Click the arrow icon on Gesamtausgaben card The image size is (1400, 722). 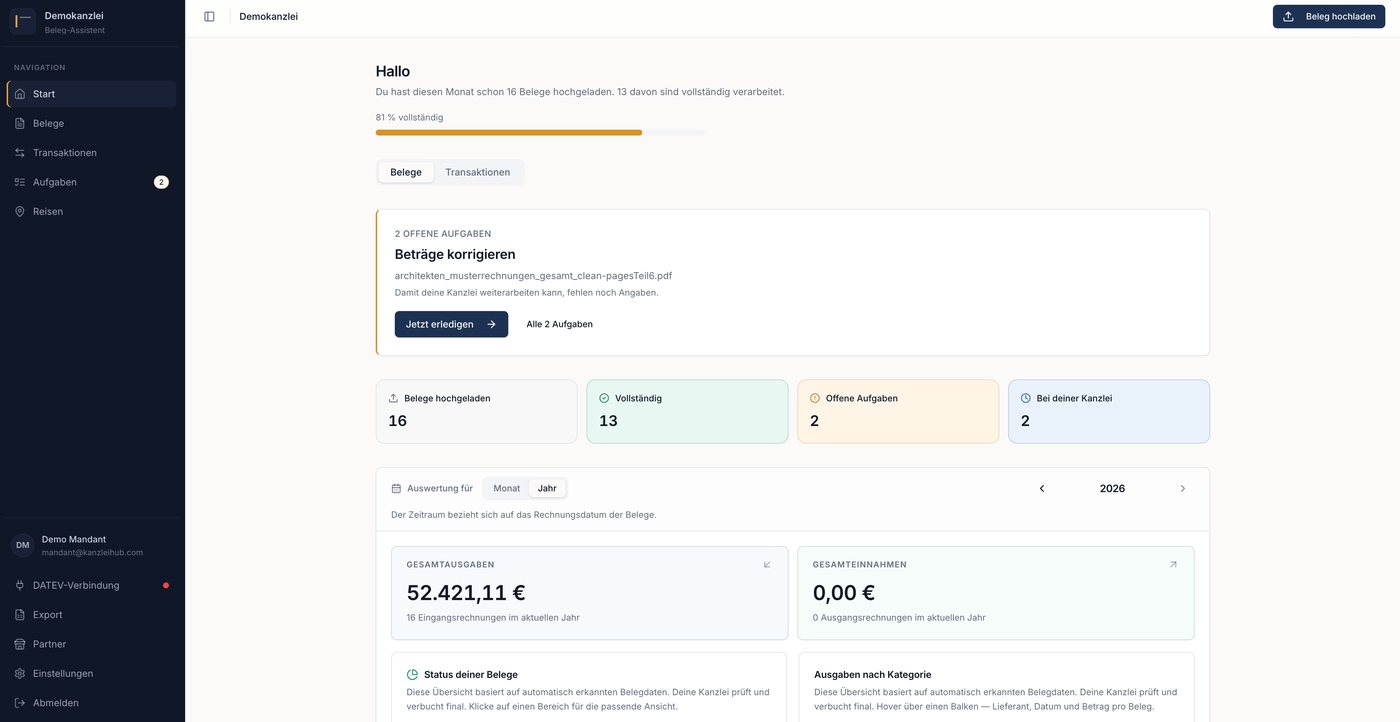point(767,564)
